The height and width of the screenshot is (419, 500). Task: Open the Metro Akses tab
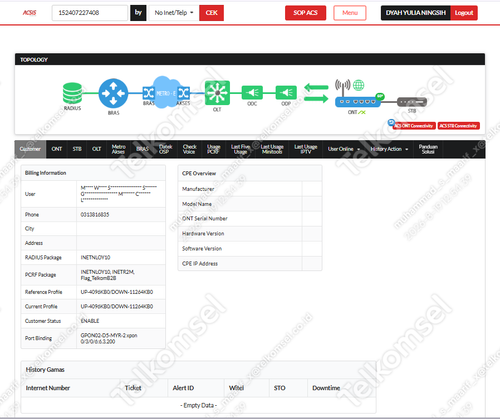click(x=118, y=149)
